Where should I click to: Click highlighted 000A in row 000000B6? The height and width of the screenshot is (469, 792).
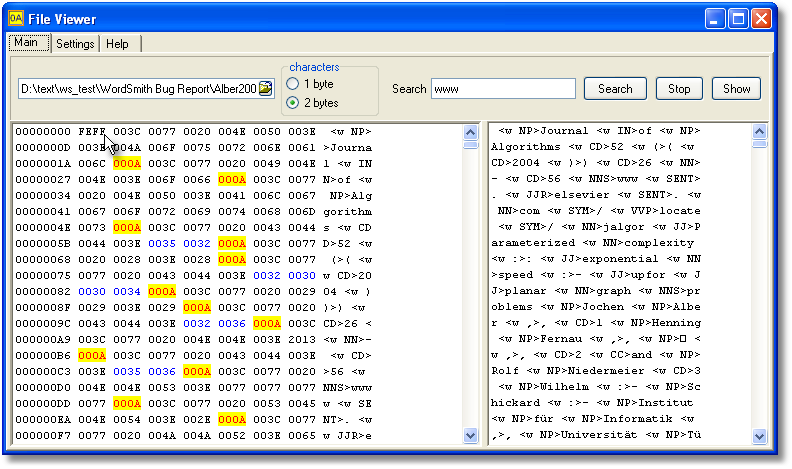coord(92,355)
